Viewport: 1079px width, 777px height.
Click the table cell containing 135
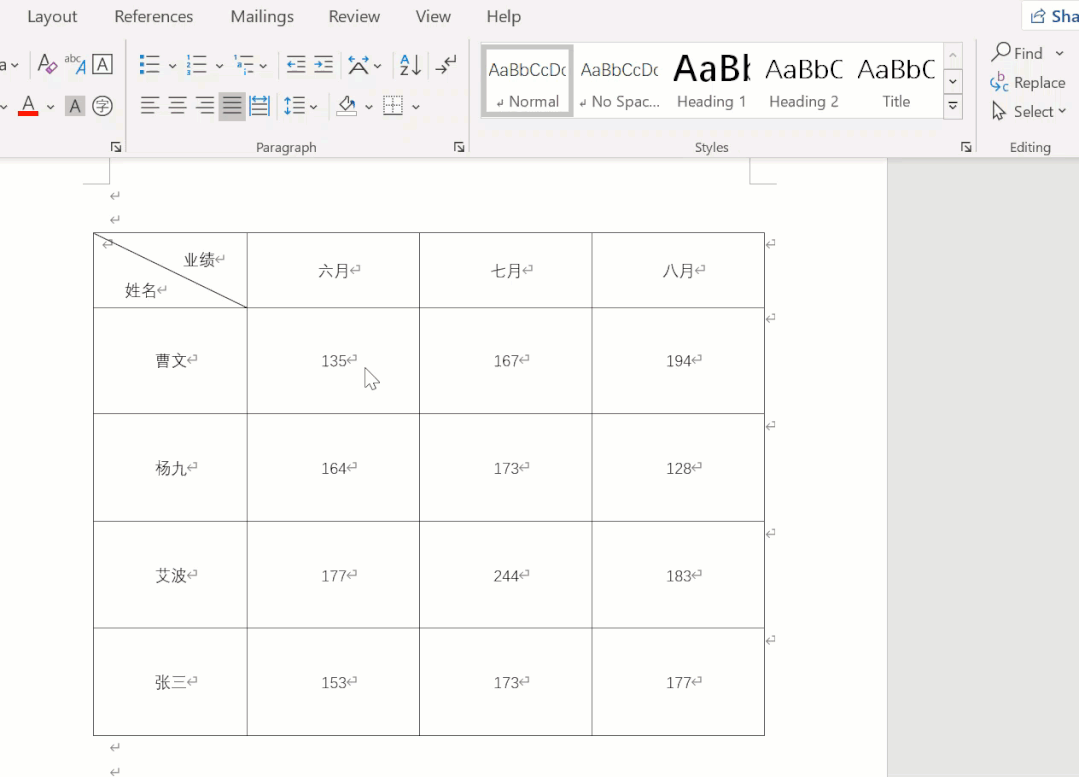[x=334, y=361]
